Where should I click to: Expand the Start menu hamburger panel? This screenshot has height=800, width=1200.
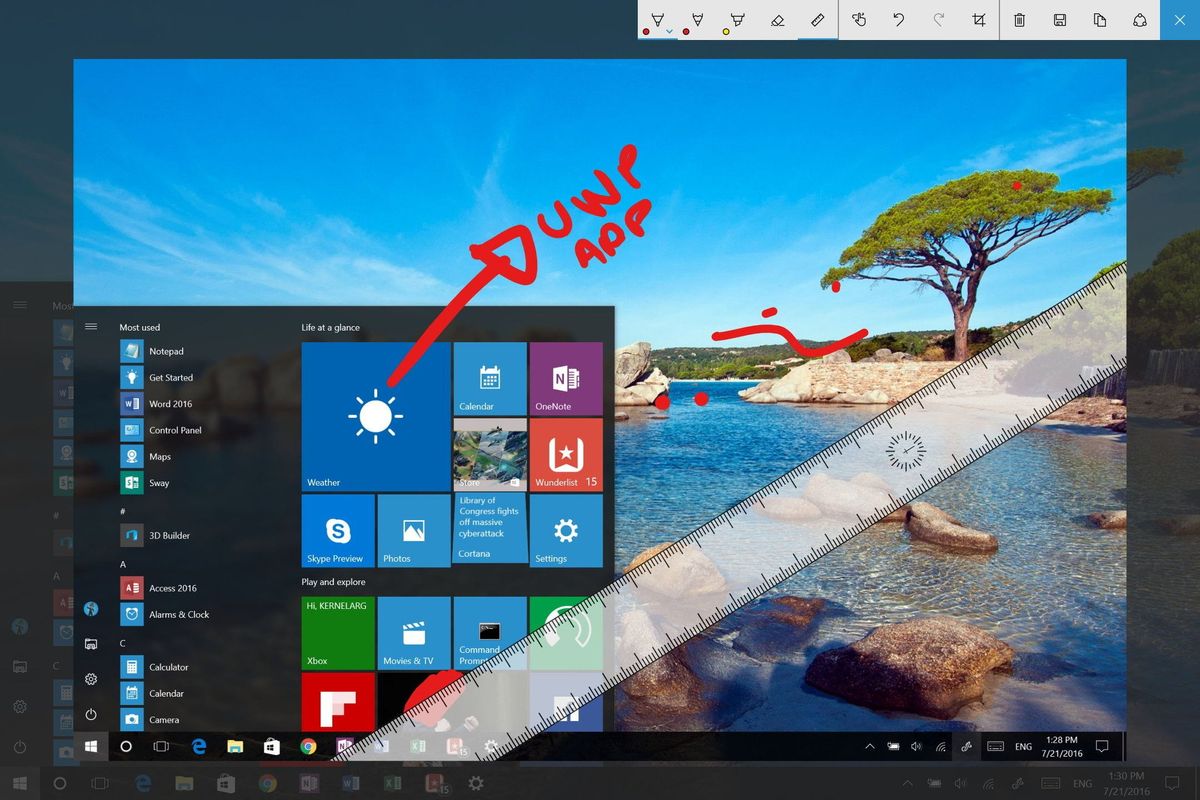[91, 326]
